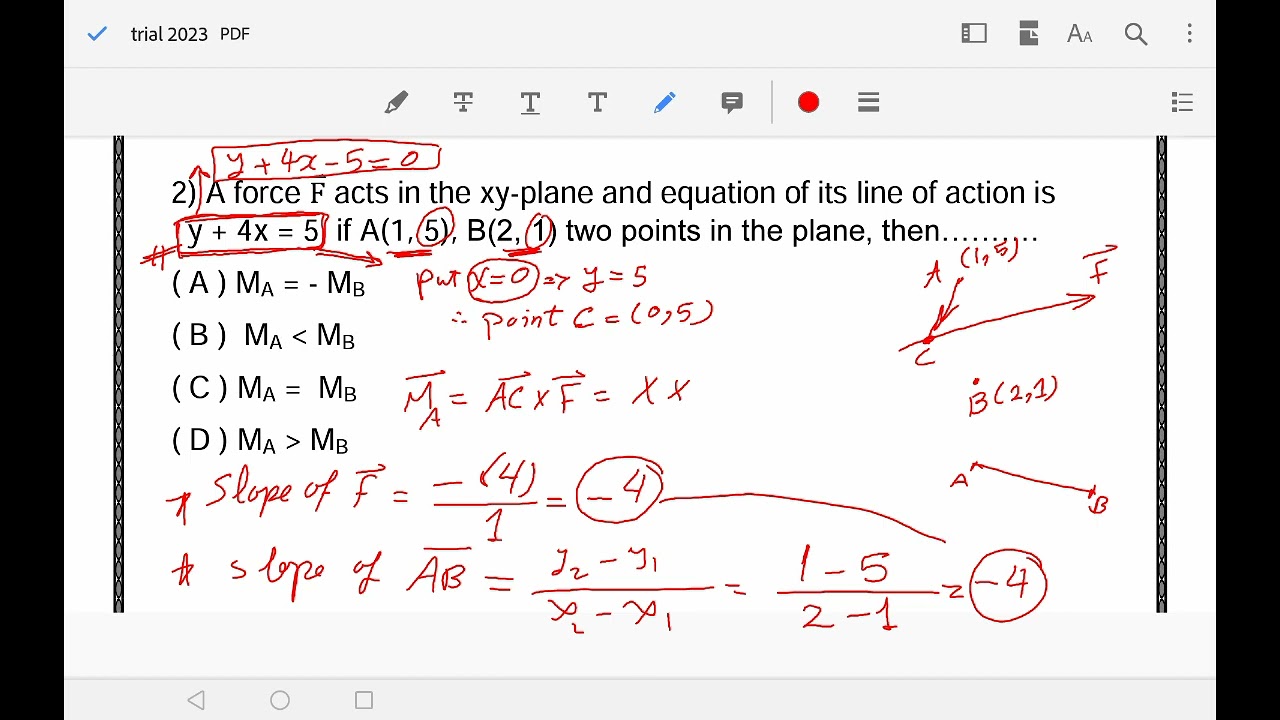Image resolution: width=1280 pixels, height=720 pixels.
Task: Select the add text tool
Action: point(597,102)
